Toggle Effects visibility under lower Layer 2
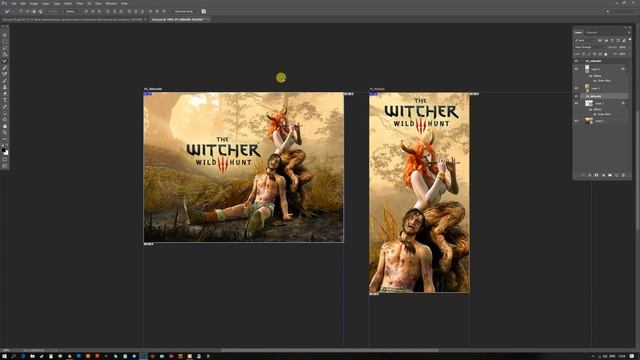Screen dimensions: 640x360 point(590,109)
